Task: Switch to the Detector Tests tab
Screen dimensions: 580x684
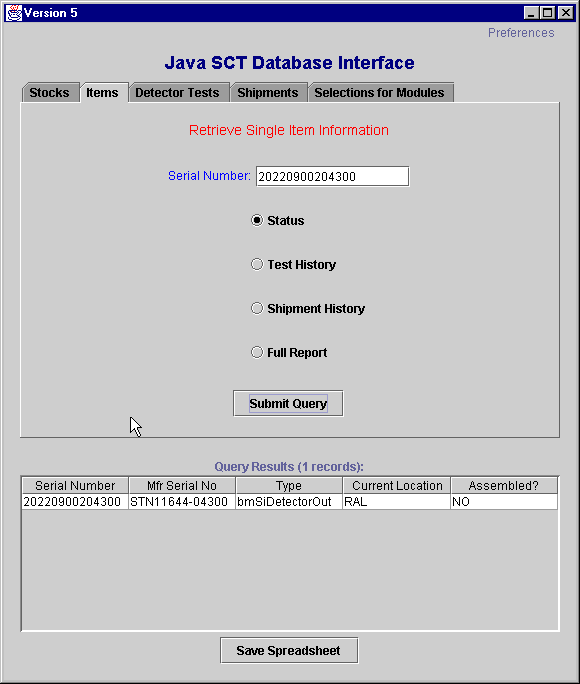Action: click(x=177, y=92)
